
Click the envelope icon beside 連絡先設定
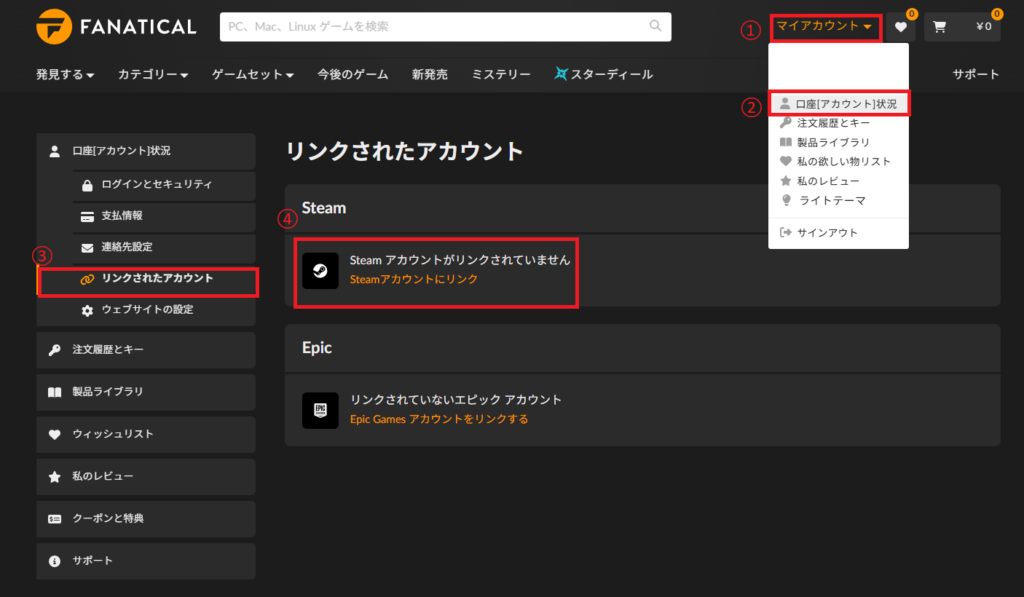pyautogui.click(x=87, y=248)
